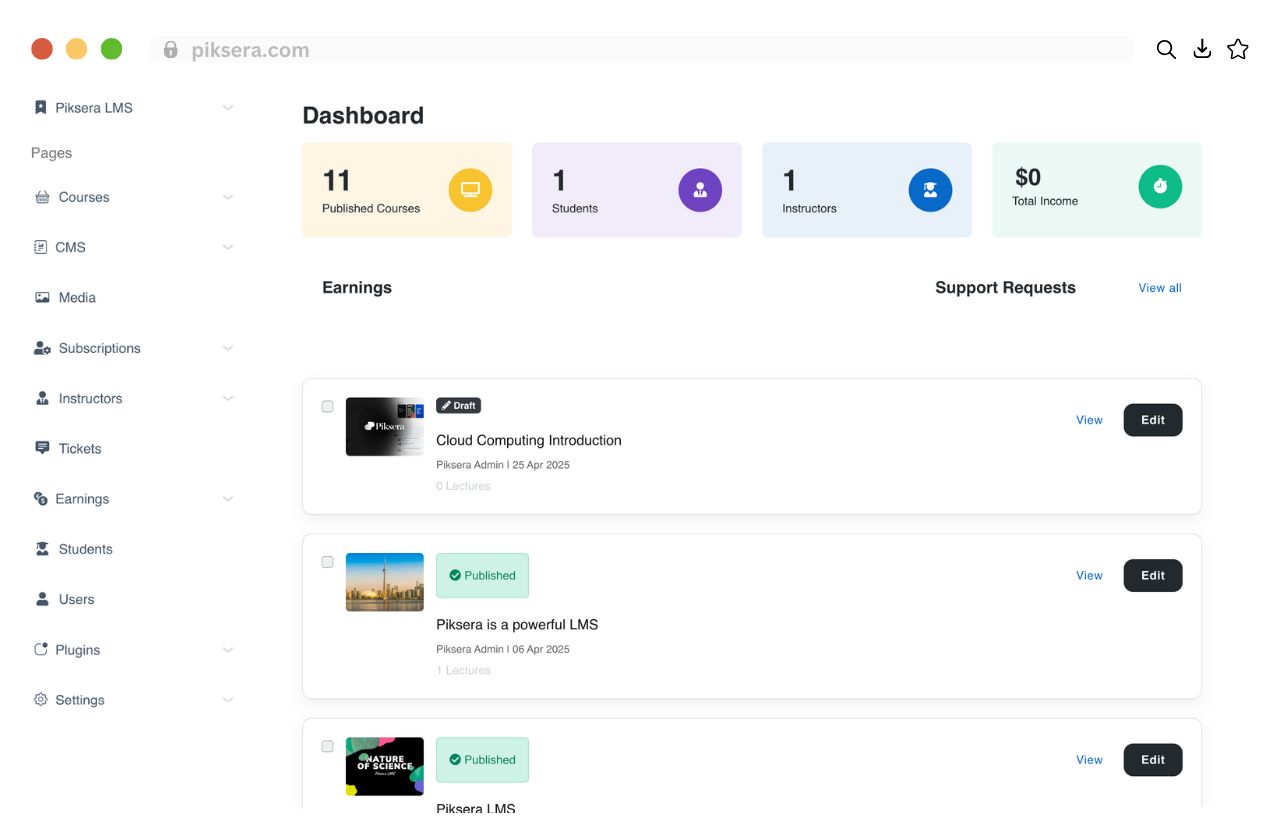The image size is (1280, 832).
Task: Expand the Courses sidebar menu chevron
Action: point(228,197)
